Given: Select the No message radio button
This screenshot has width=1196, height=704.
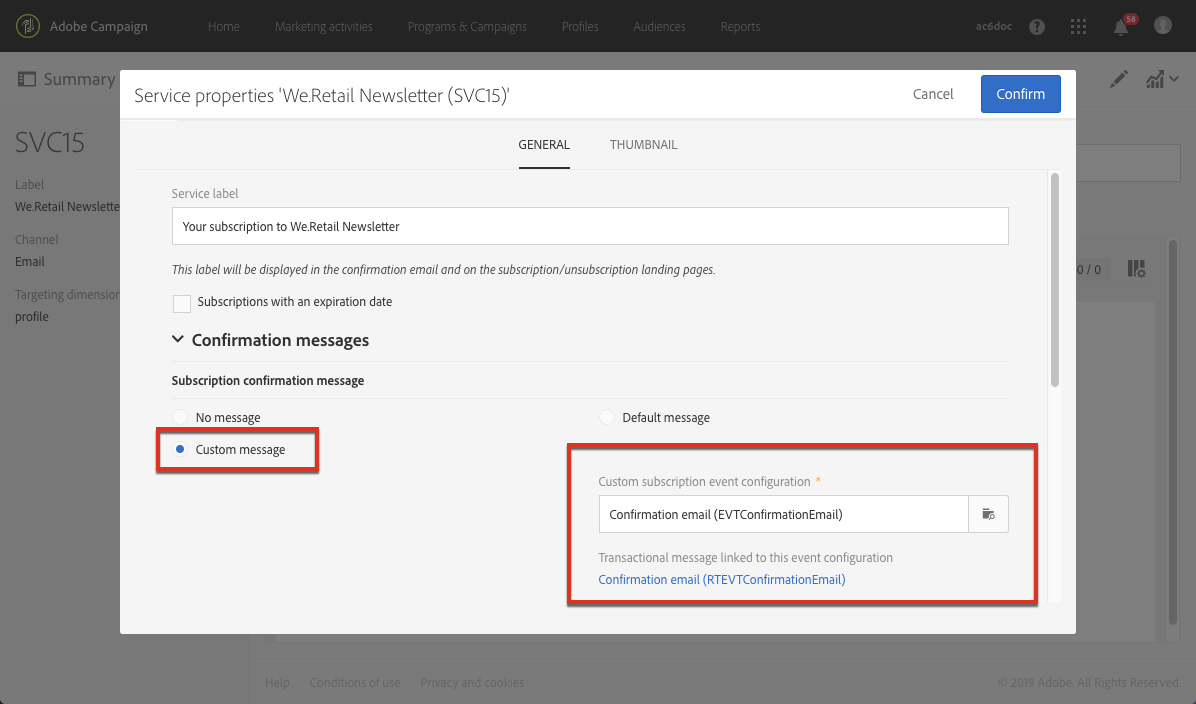Looking at the screenshot, I should (x=180, y=417).
